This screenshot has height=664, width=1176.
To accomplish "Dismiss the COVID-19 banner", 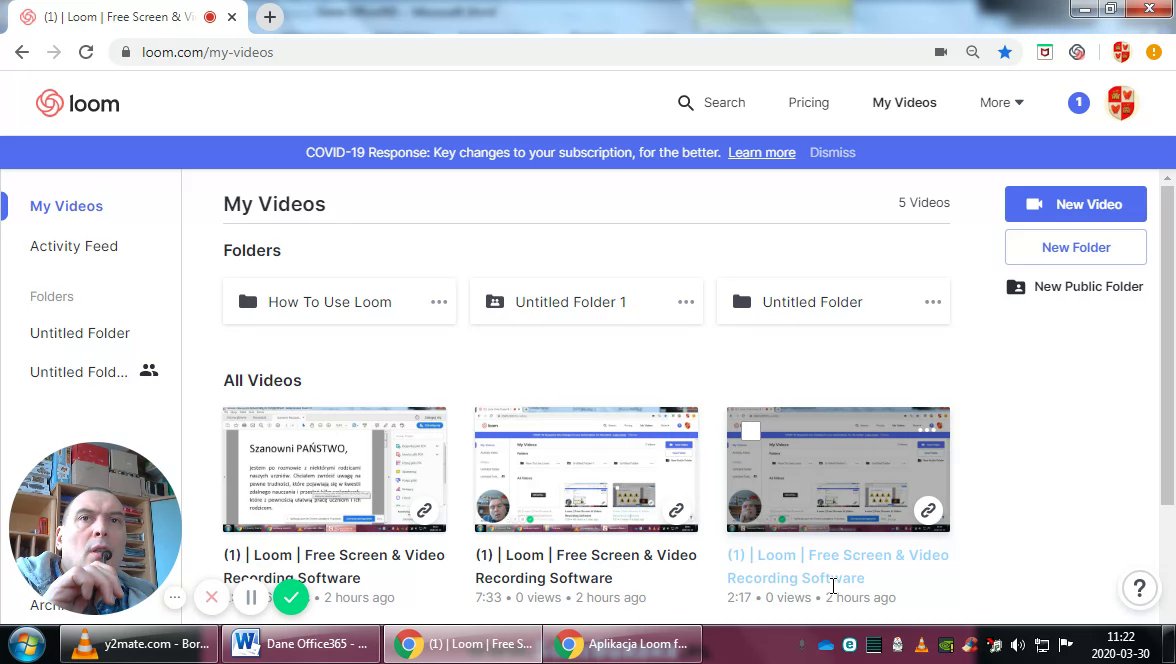I will (832, 152).
